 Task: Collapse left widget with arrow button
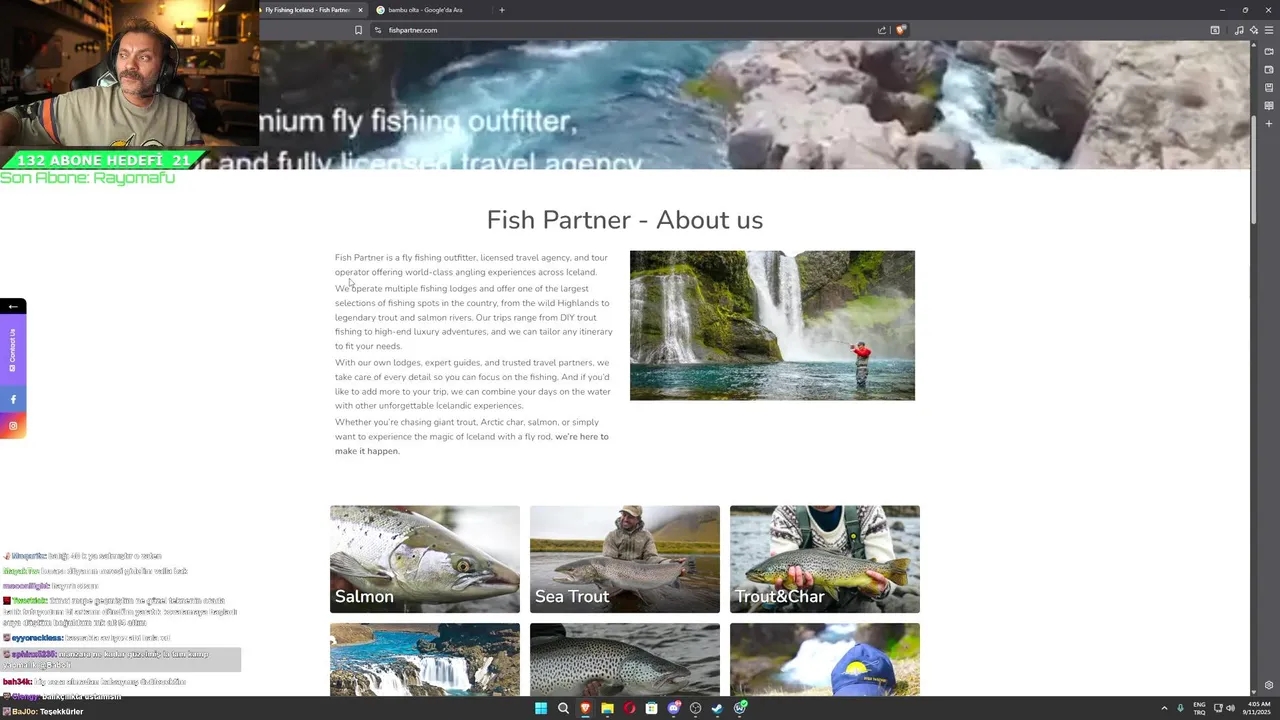[x=13, y=307]
